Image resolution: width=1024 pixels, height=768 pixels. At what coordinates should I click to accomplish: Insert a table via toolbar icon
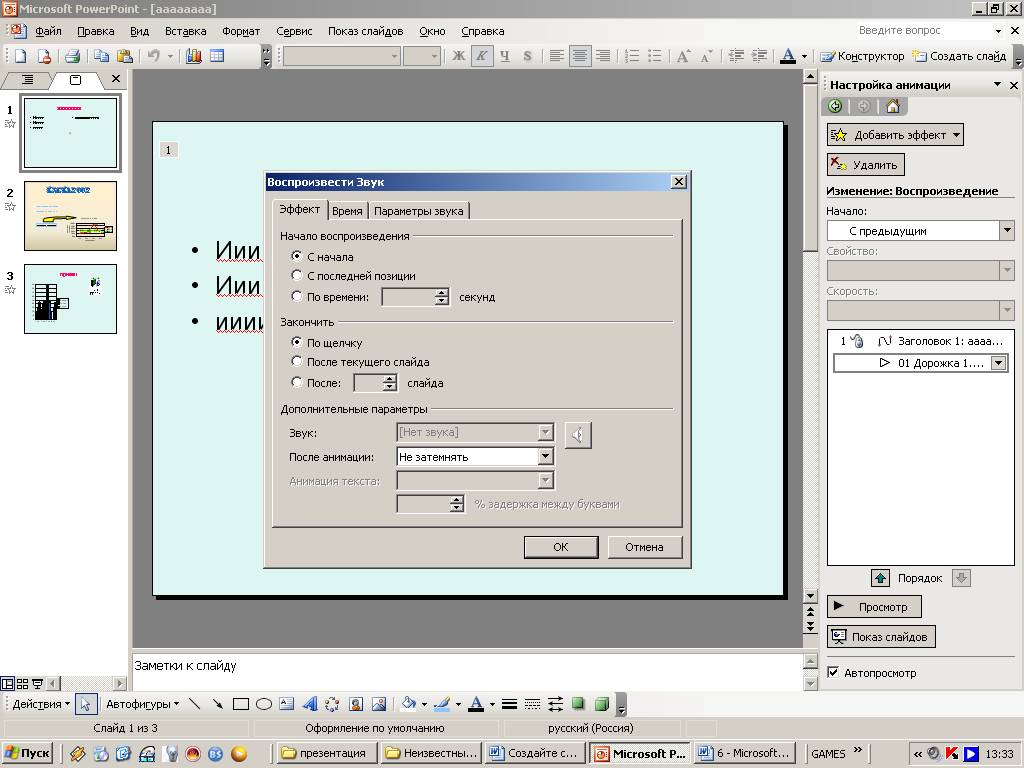coord(217,56)
